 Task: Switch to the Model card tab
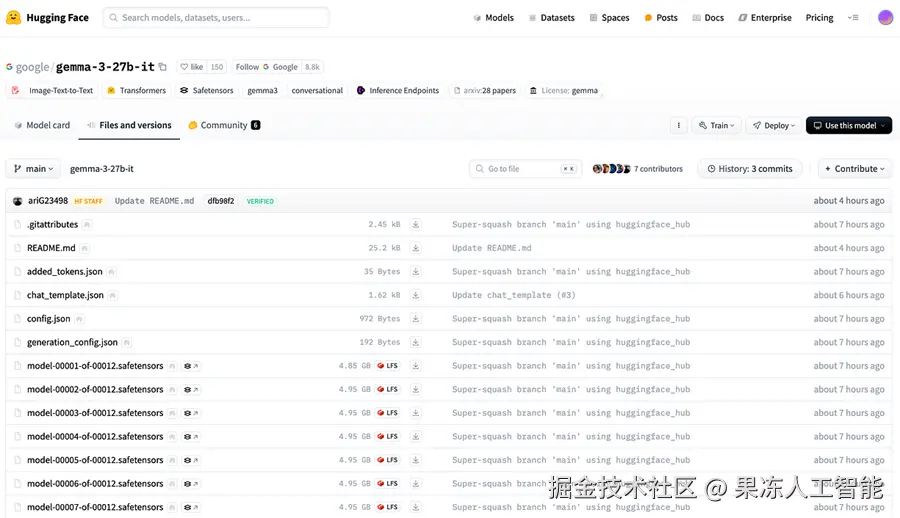[x=42, y=125]
